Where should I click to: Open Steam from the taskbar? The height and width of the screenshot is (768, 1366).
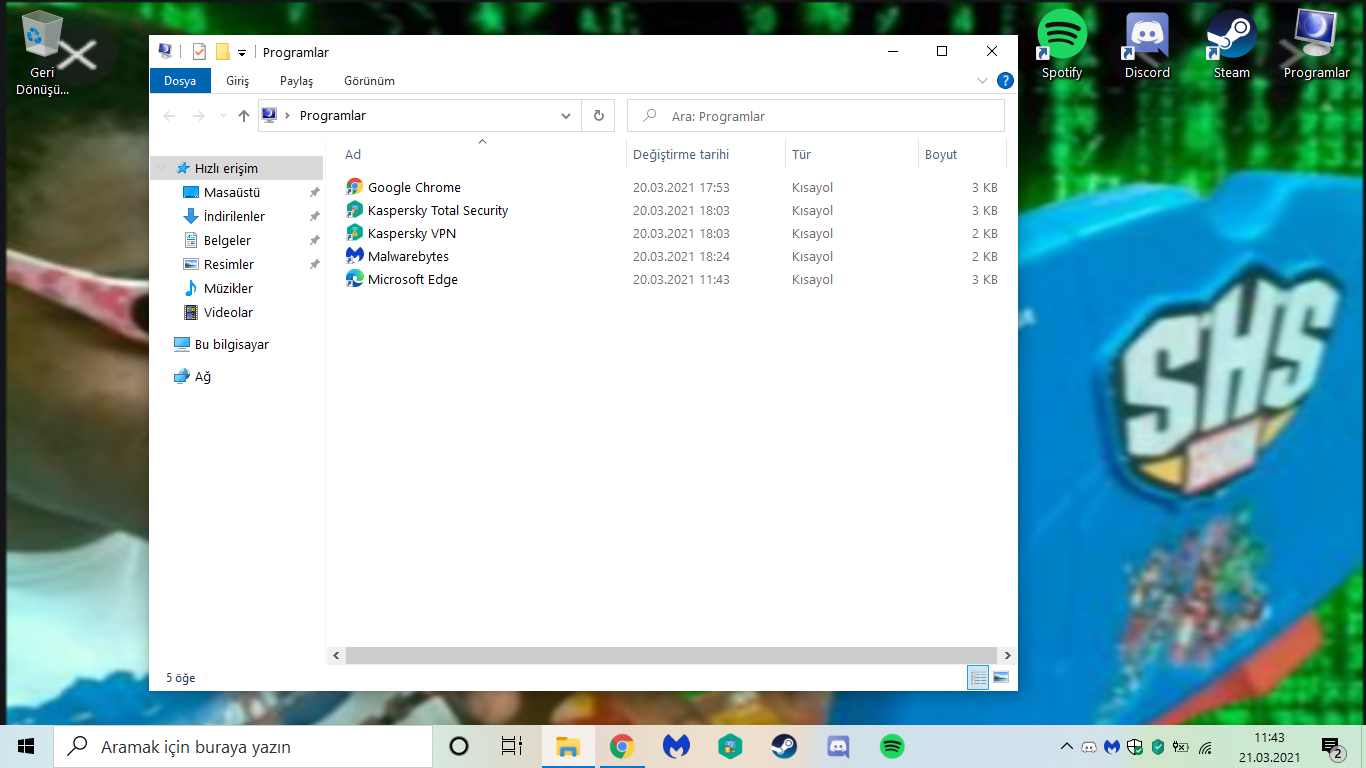(x=784, y=746)
